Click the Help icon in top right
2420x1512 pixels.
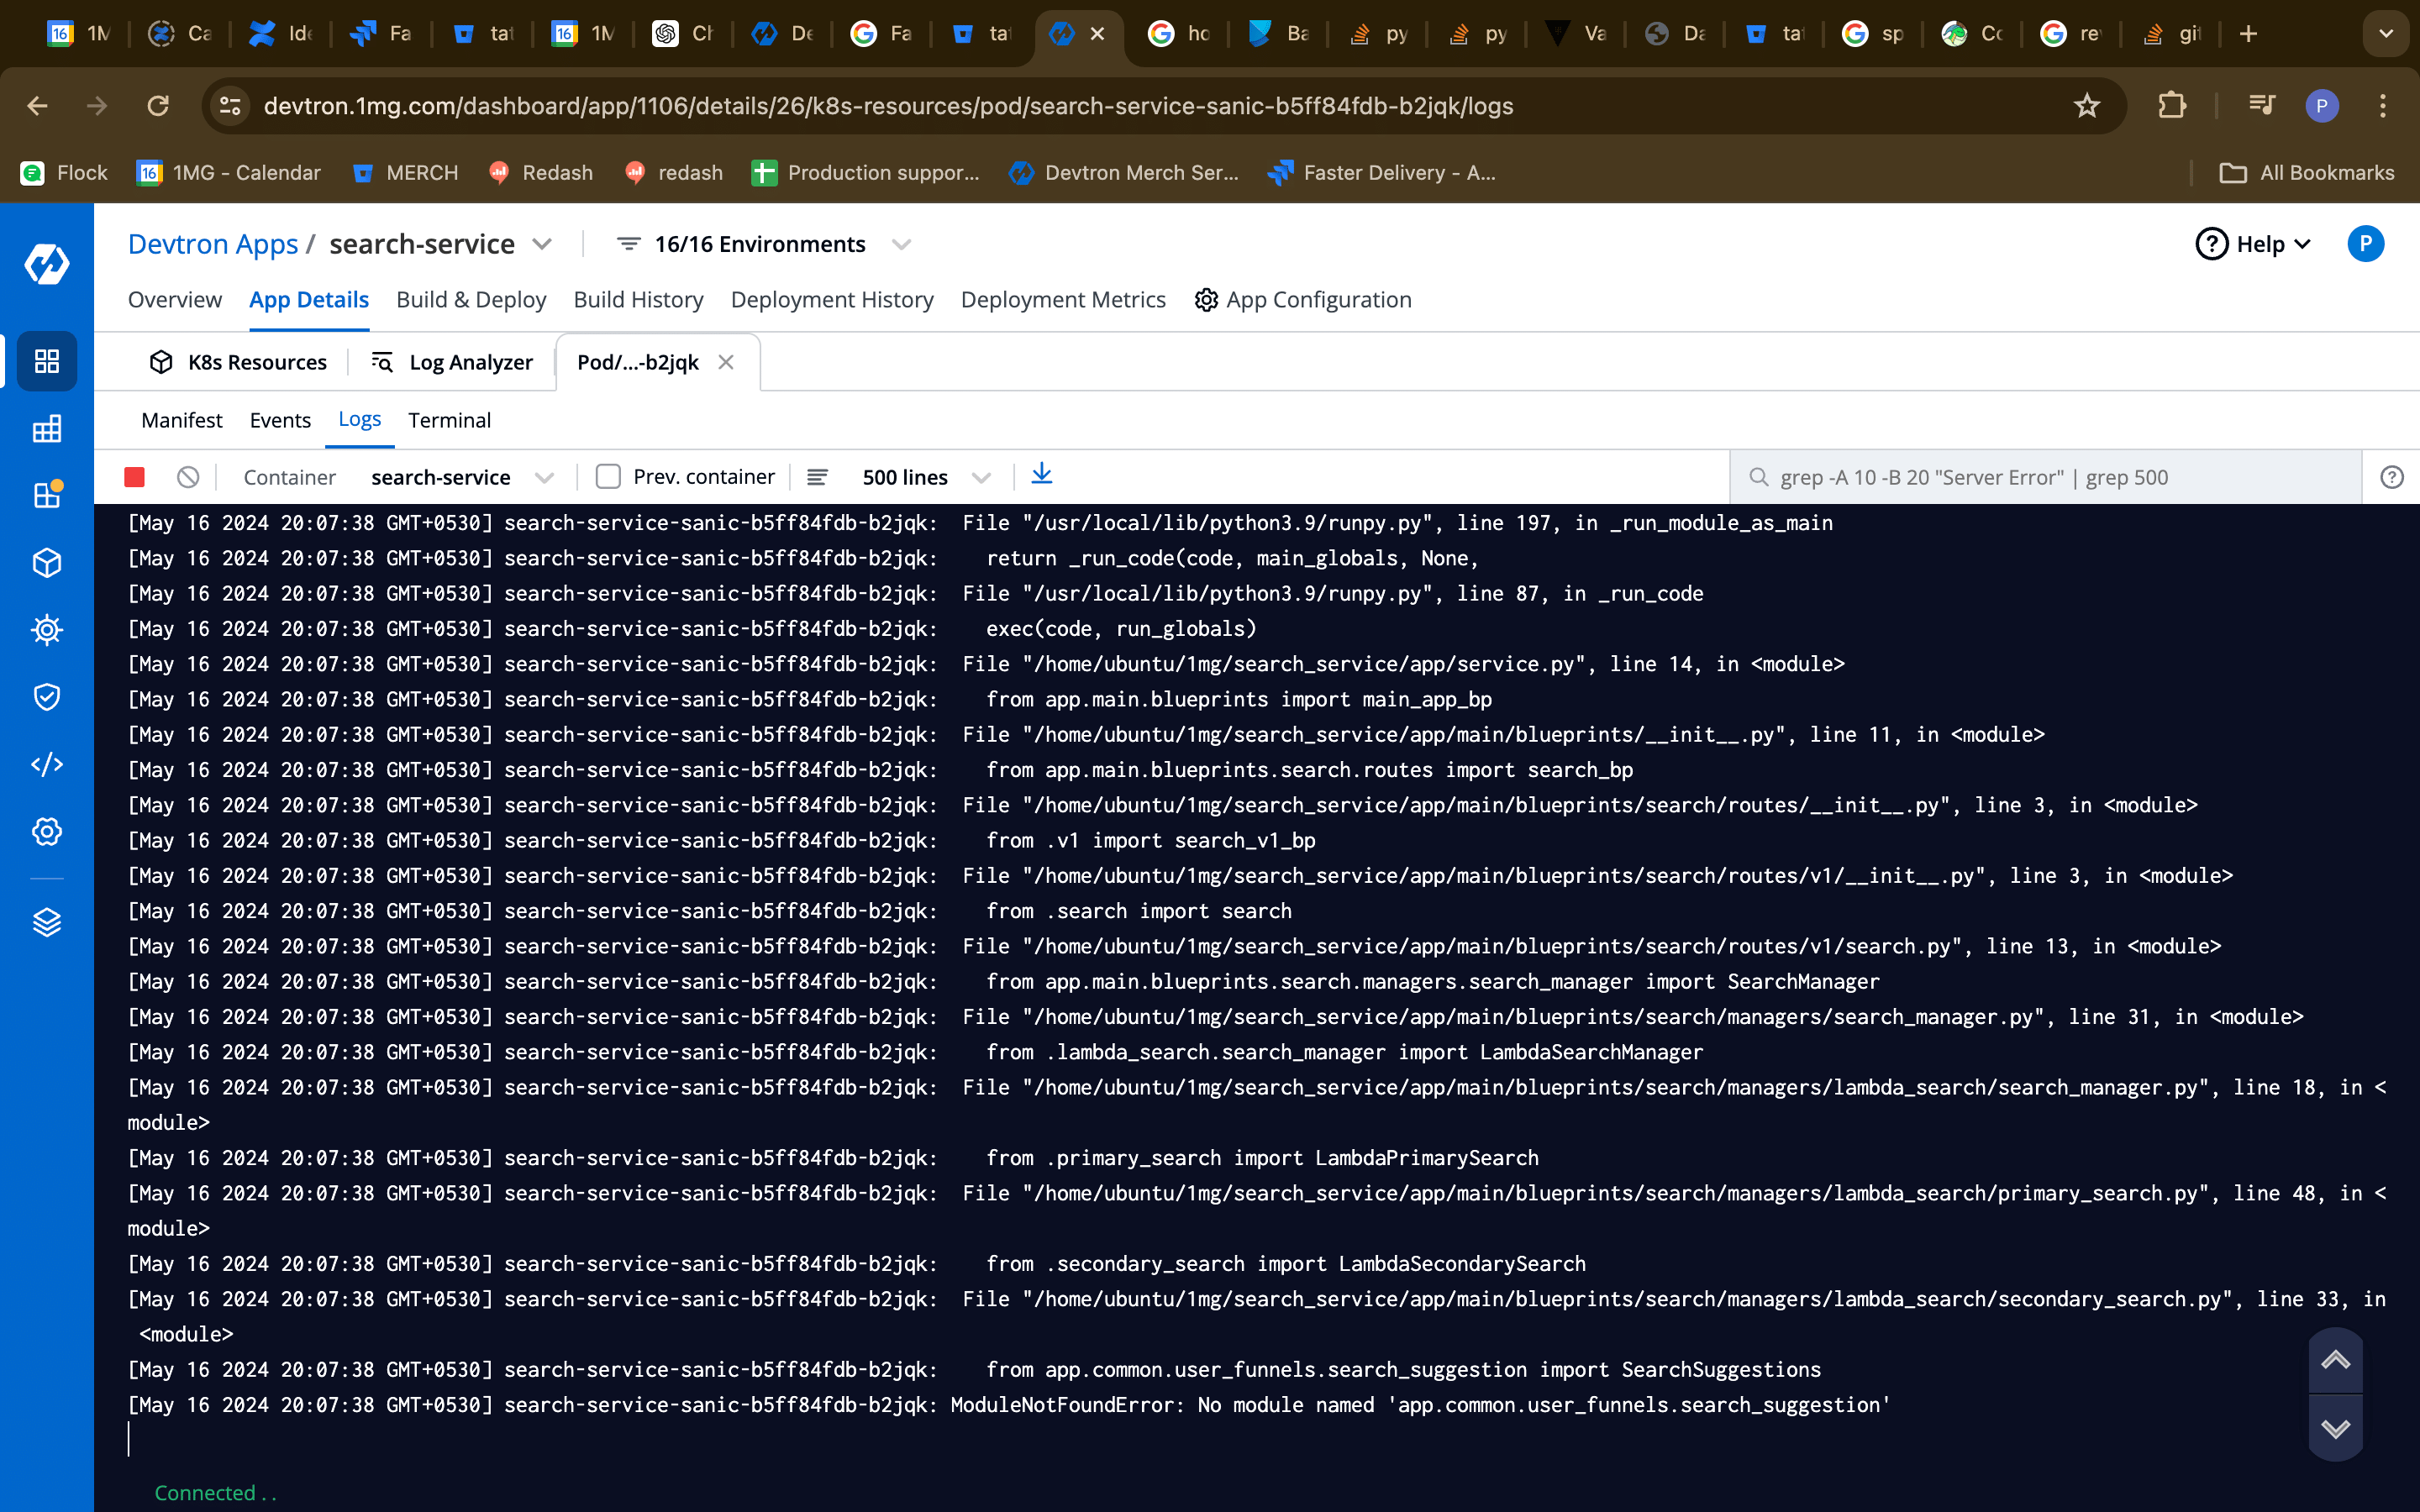[2211, 244]
